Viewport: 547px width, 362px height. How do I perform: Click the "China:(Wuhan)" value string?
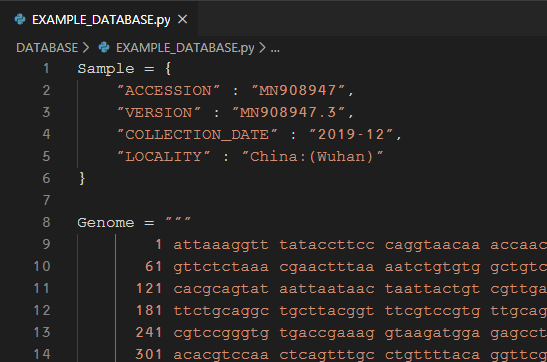[x=313, y=157]
